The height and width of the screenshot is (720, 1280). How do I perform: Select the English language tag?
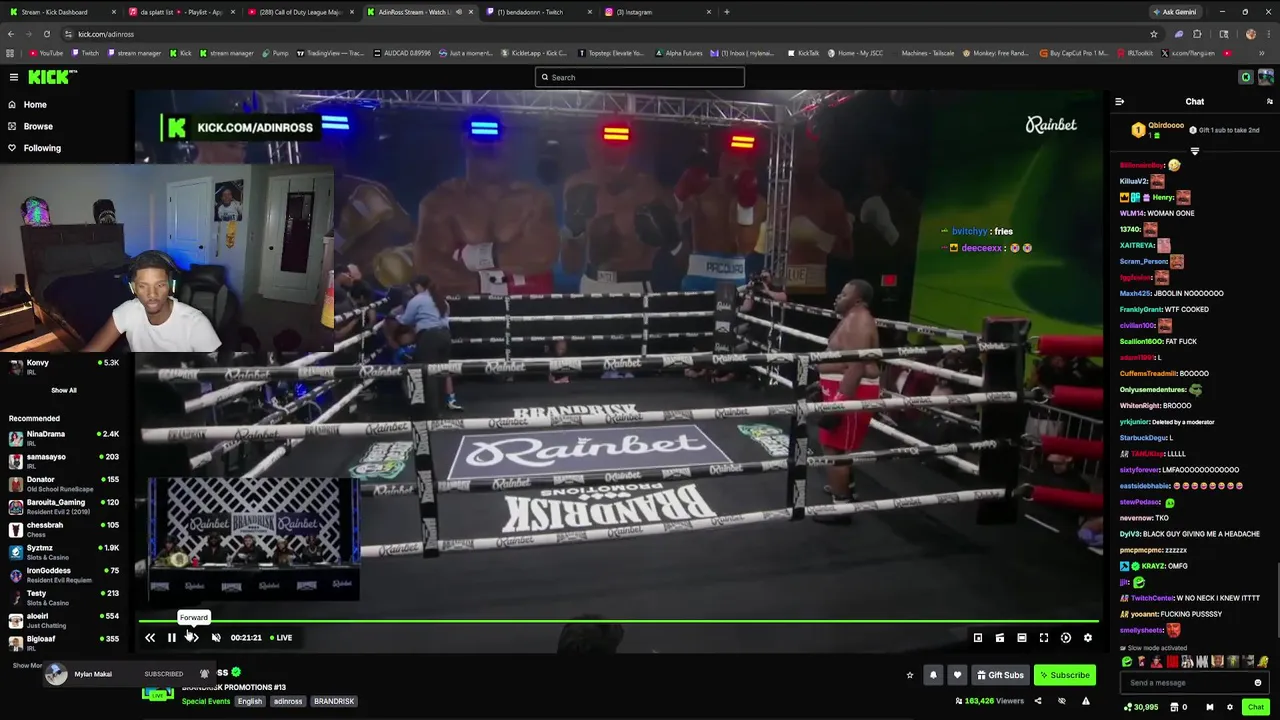(x=250, y=701)
